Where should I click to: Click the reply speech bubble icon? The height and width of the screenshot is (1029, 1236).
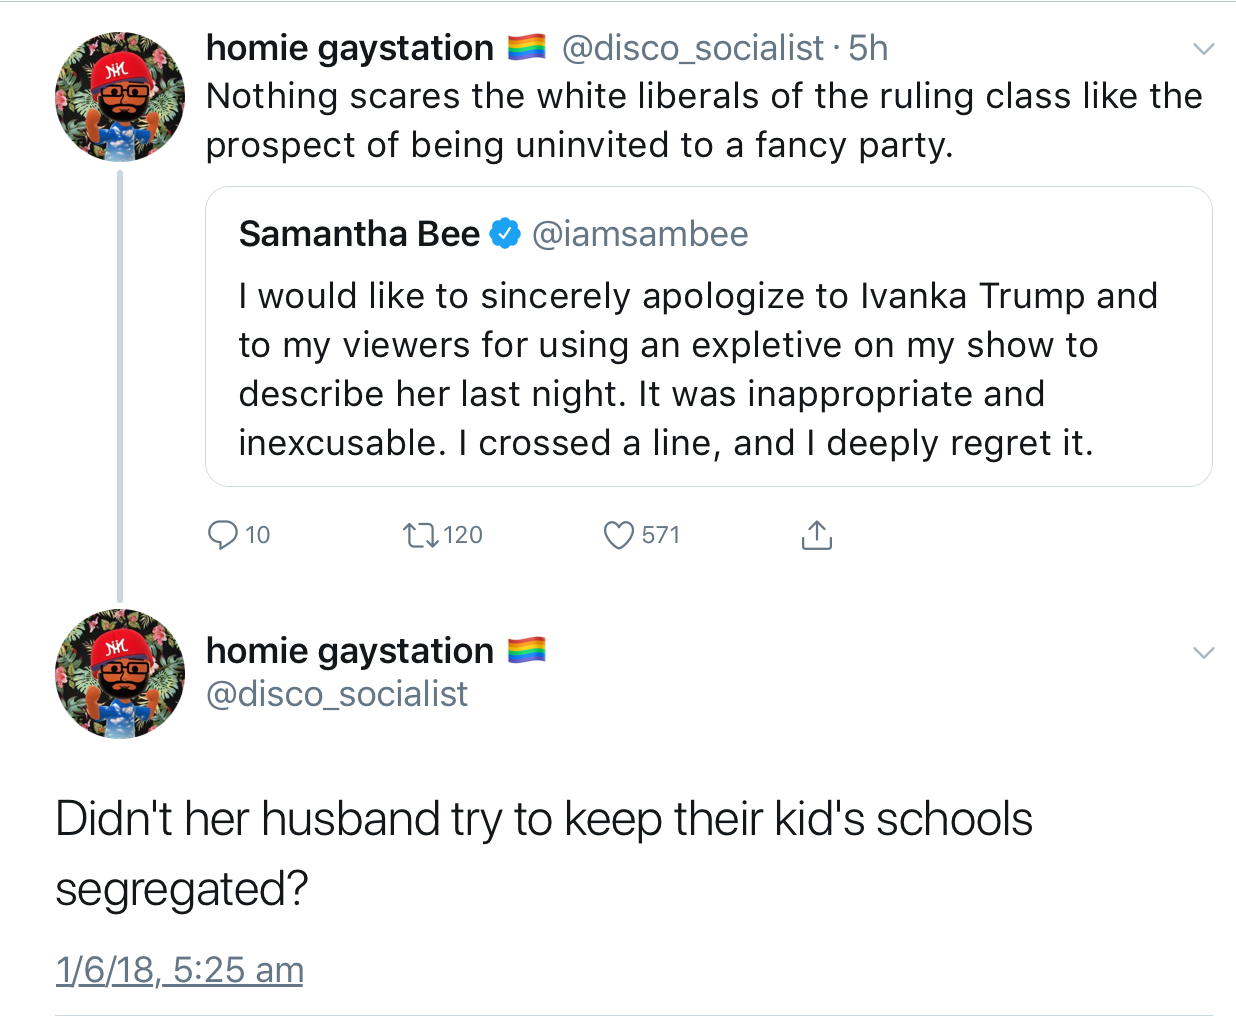(222, 535)
